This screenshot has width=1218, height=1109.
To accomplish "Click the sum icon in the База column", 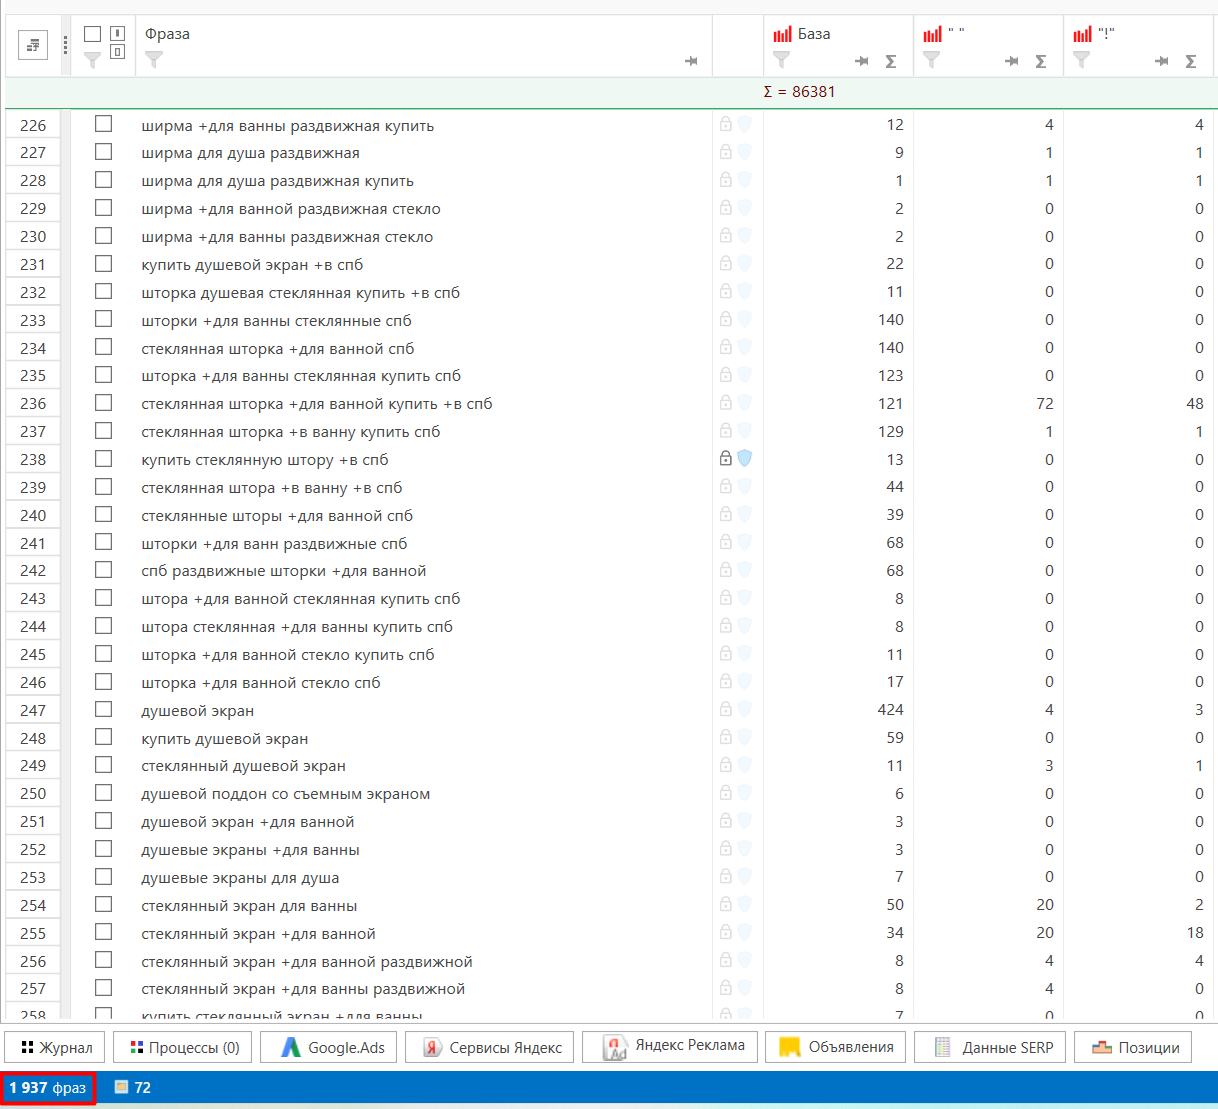I will (891, 61).
